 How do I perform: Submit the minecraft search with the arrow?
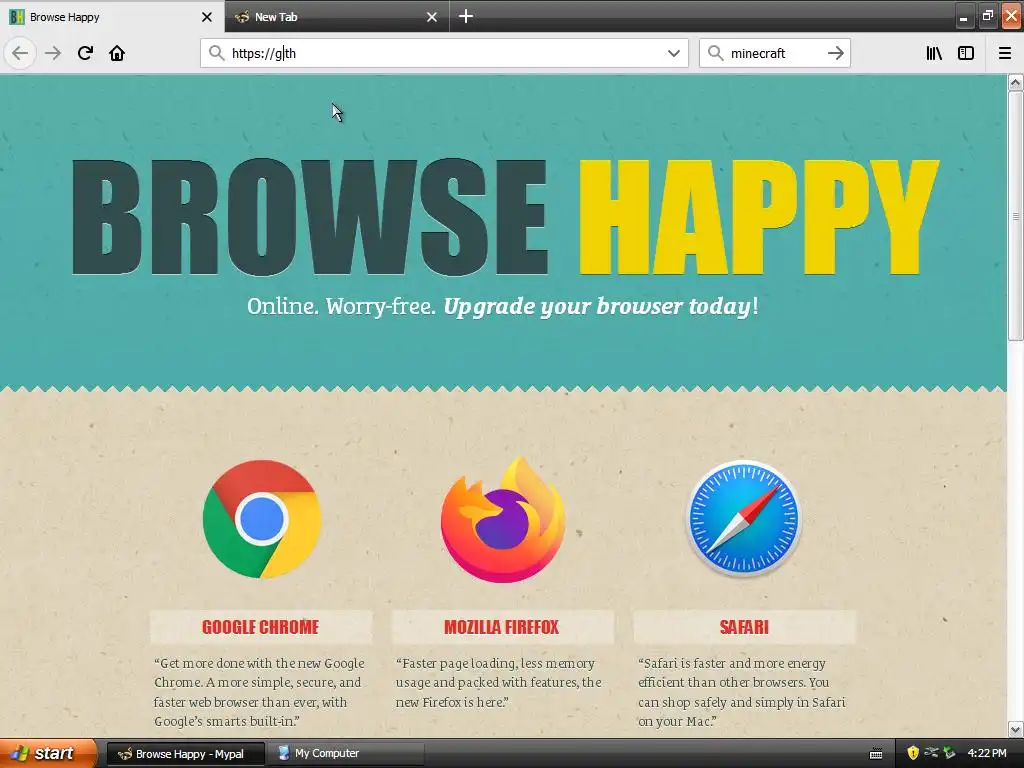tap(835, 53)
